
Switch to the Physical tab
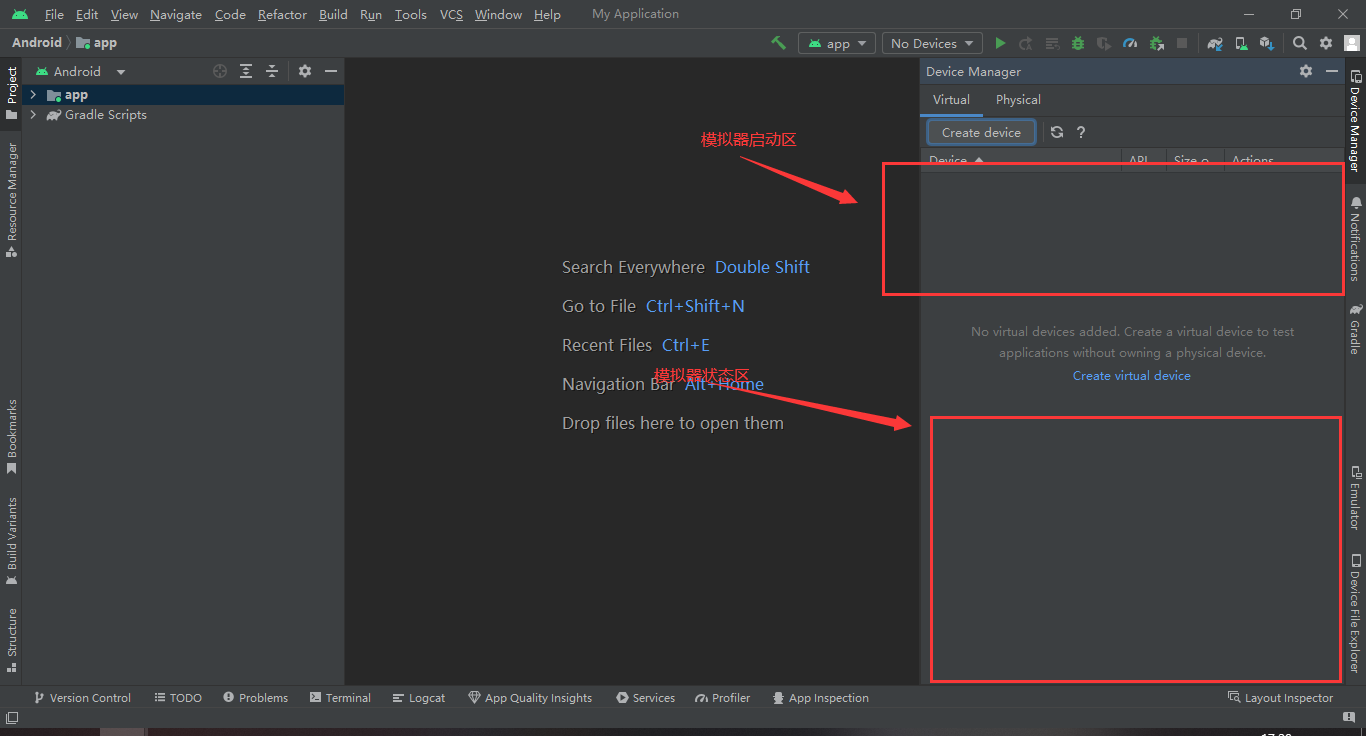pos(1018,99)
